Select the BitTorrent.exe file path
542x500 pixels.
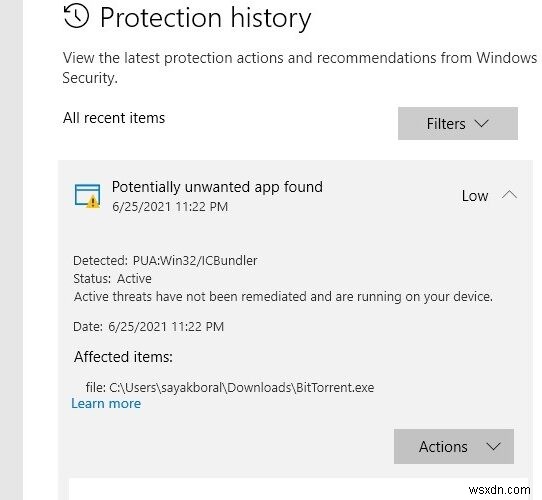(x=242, y=387)
